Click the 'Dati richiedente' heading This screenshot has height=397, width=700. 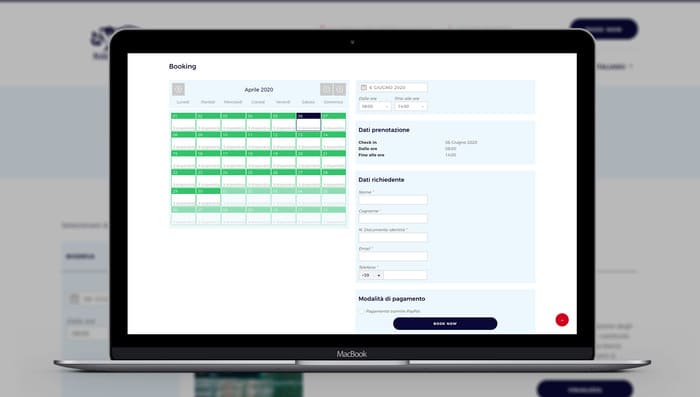click(x=381, y=180)
